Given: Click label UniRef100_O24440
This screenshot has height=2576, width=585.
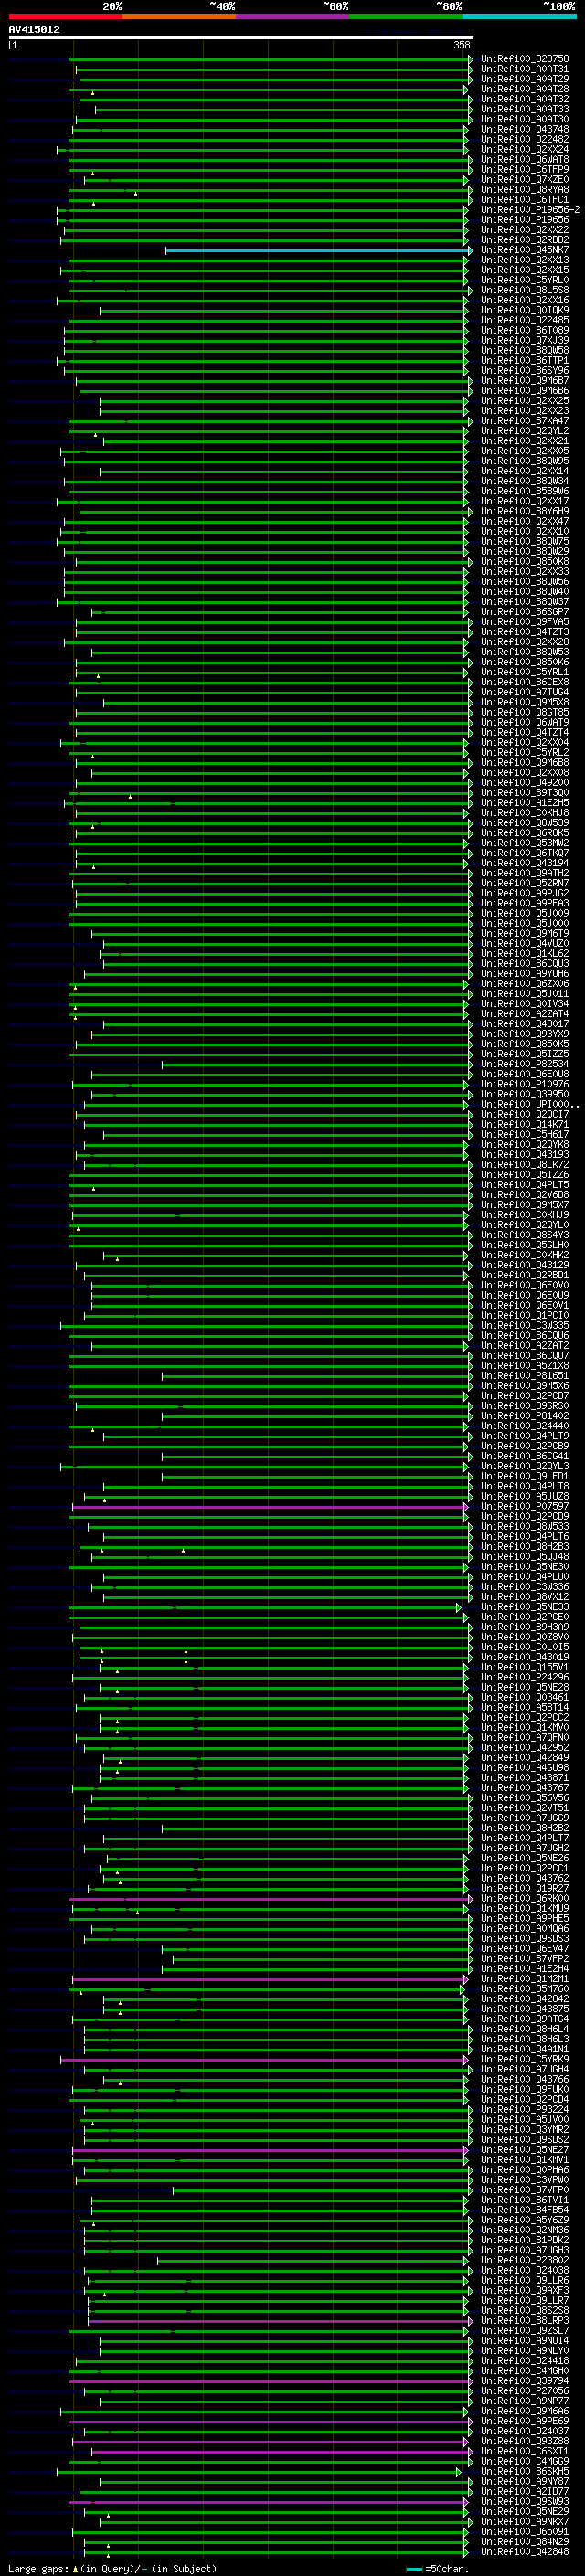Looking at the screenshot, I should (525, 1426).
